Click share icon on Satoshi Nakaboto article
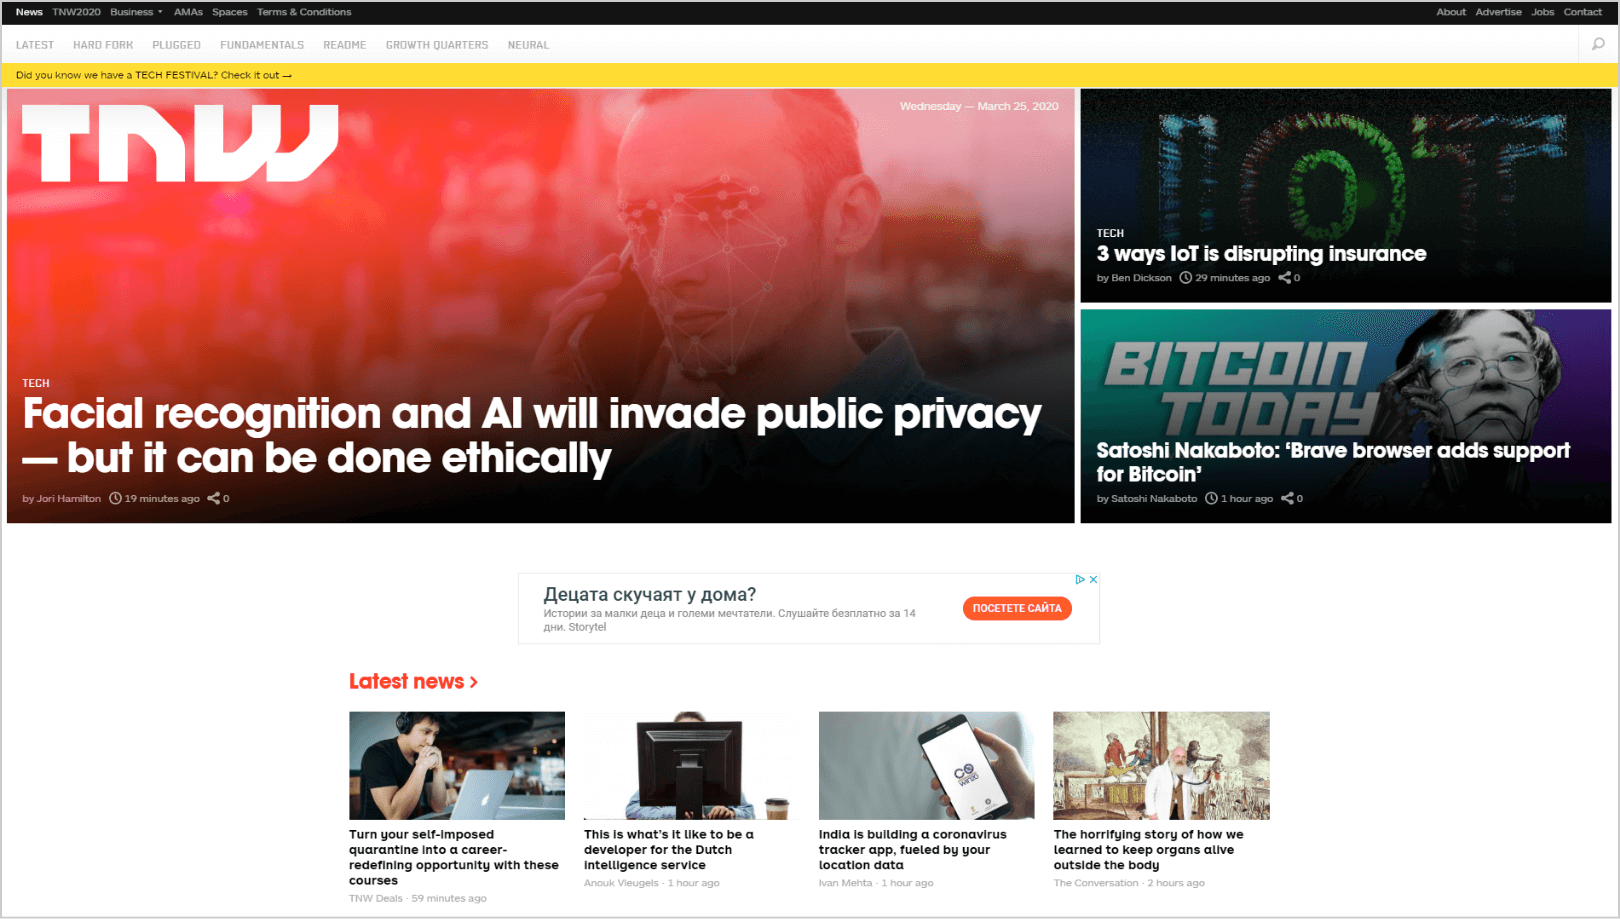The width and height of the screenshot is (1620, 919). point(1288,498)
